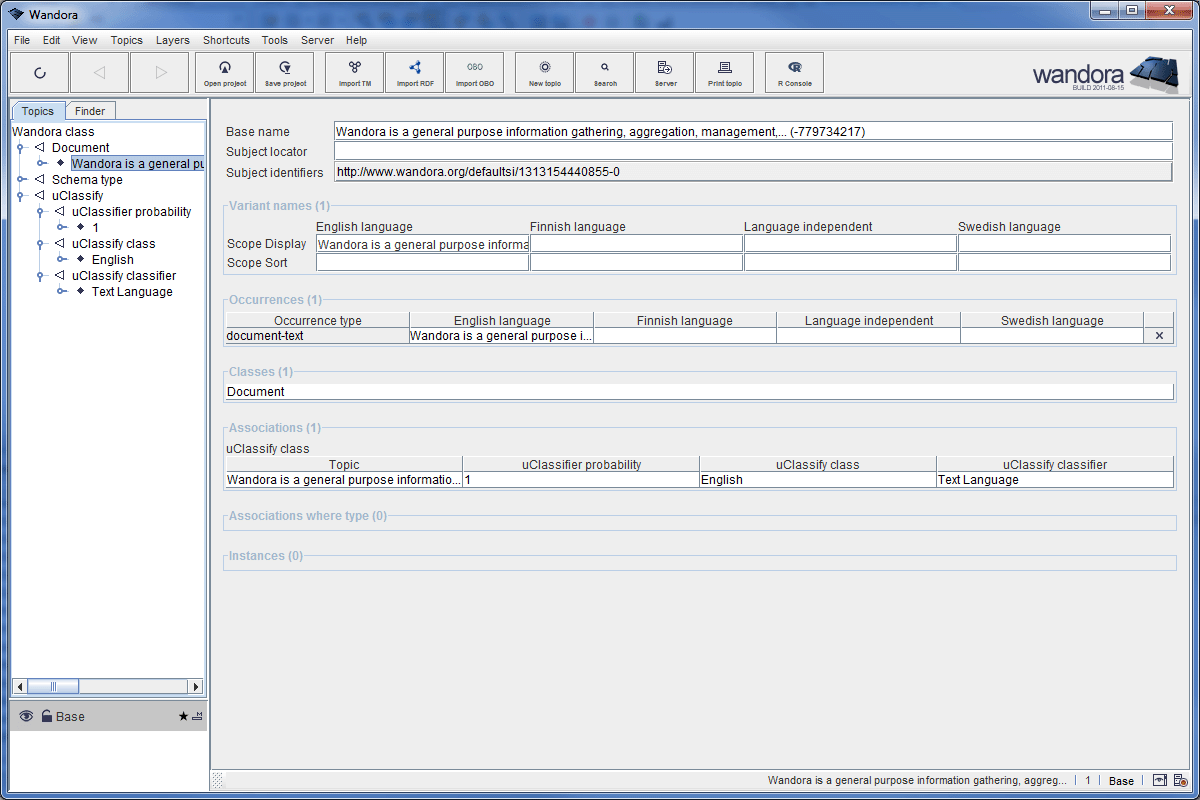
Task: Click the Subject locator input field
Action: pyautogui.click(x=752, y=151)
